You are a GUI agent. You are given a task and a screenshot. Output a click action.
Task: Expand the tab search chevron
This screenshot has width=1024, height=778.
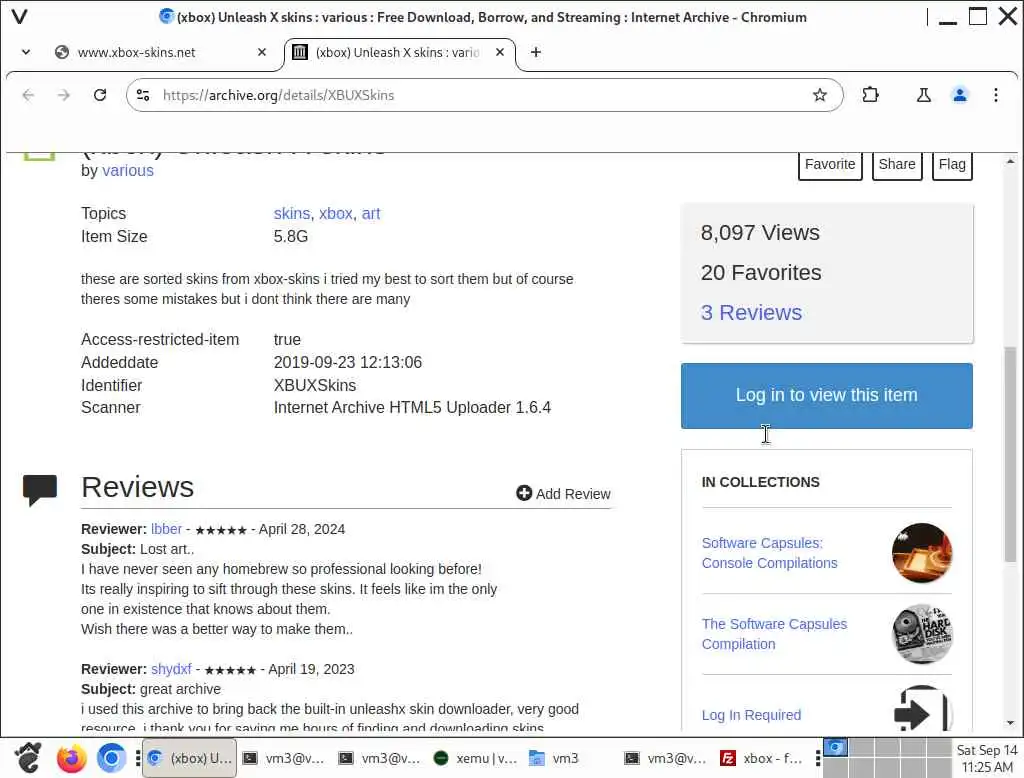(25, 52)
